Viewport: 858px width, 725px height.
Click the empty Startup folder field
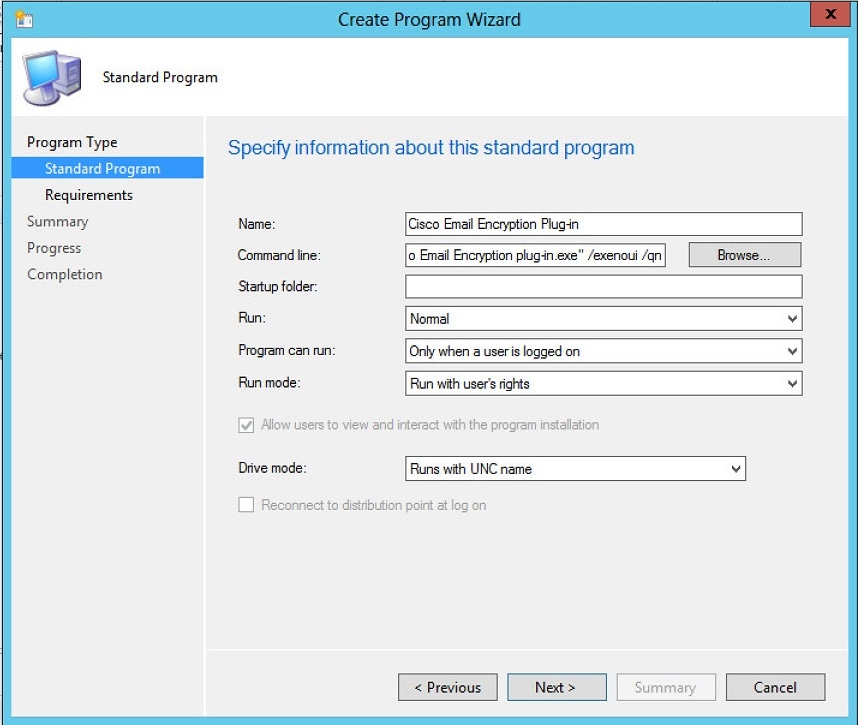pyautogui.click(x=600, y=287)
